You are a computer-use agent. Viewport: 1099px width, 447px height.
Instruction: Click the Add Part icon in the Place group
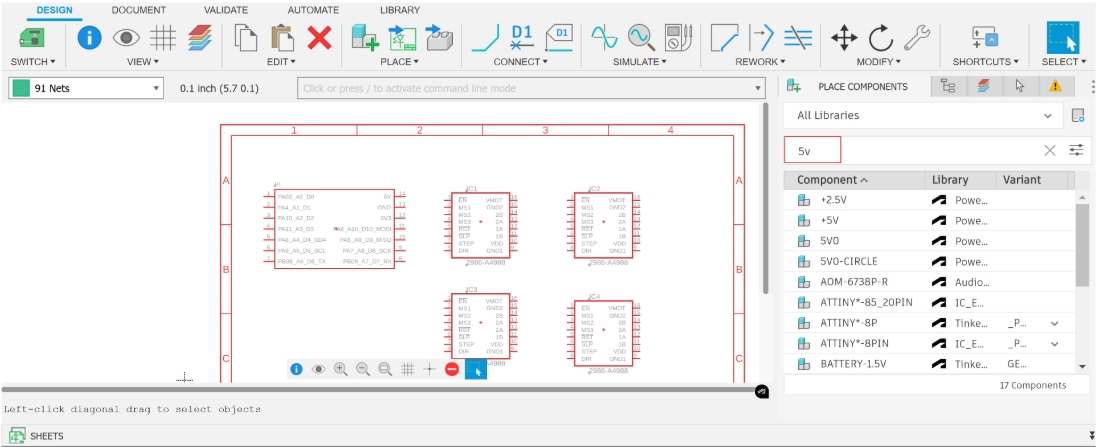(x=364, y=37)
